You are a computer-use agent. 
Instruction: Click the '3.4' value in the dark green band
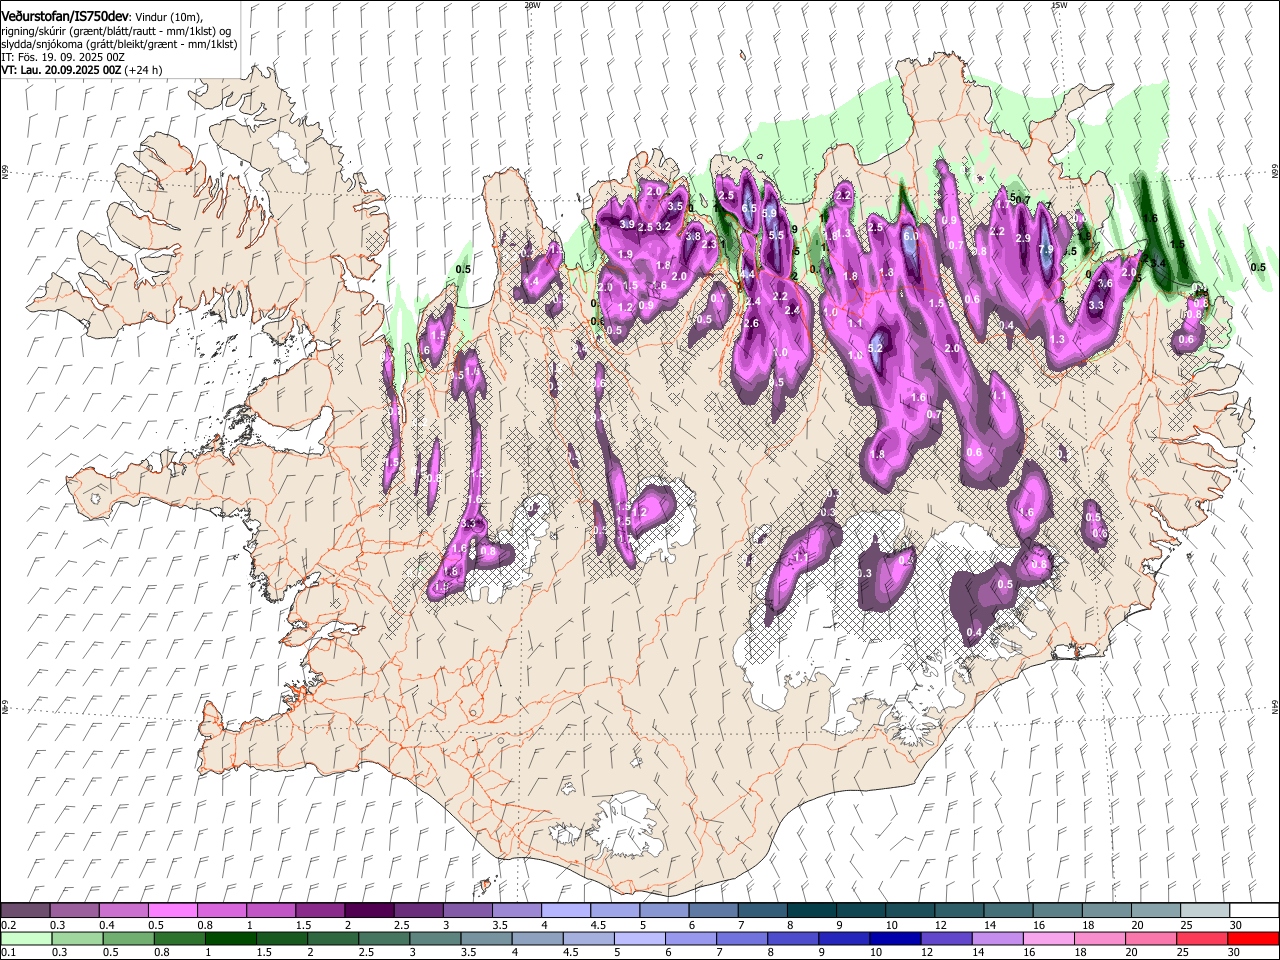(1158, 263)
